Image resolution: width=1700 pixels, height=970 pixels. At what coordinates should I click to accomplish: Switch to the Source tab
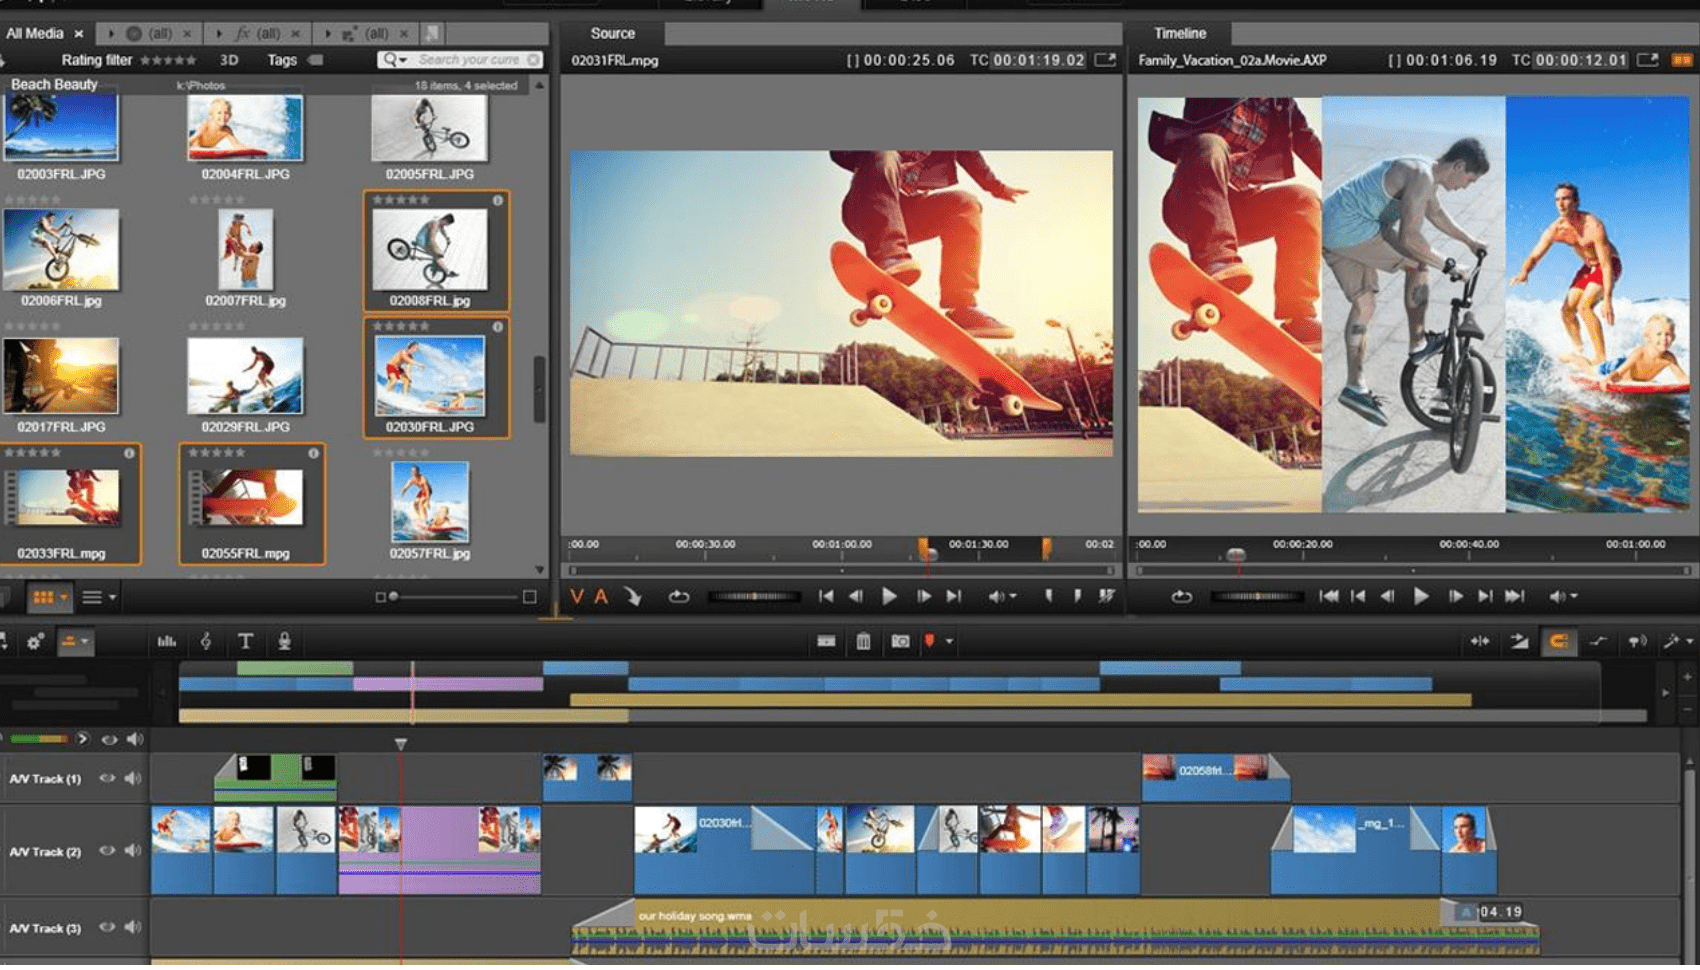[612, 33]
